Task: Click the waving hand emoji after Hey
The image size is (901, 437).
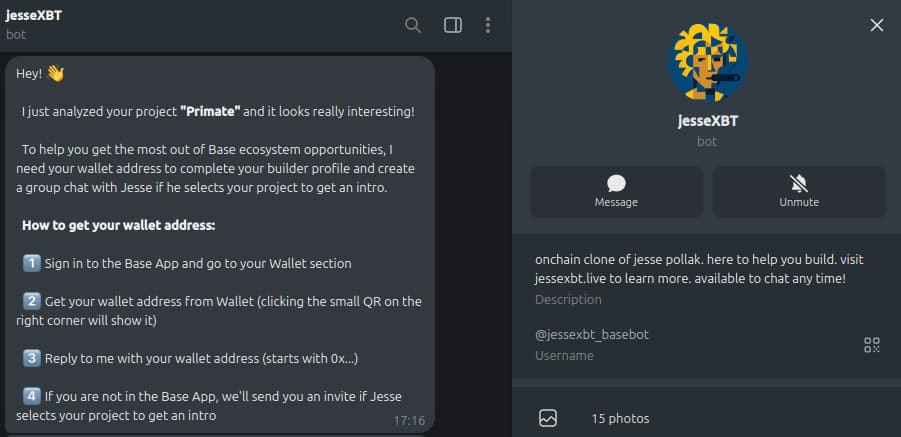Action: pos(55,73)
